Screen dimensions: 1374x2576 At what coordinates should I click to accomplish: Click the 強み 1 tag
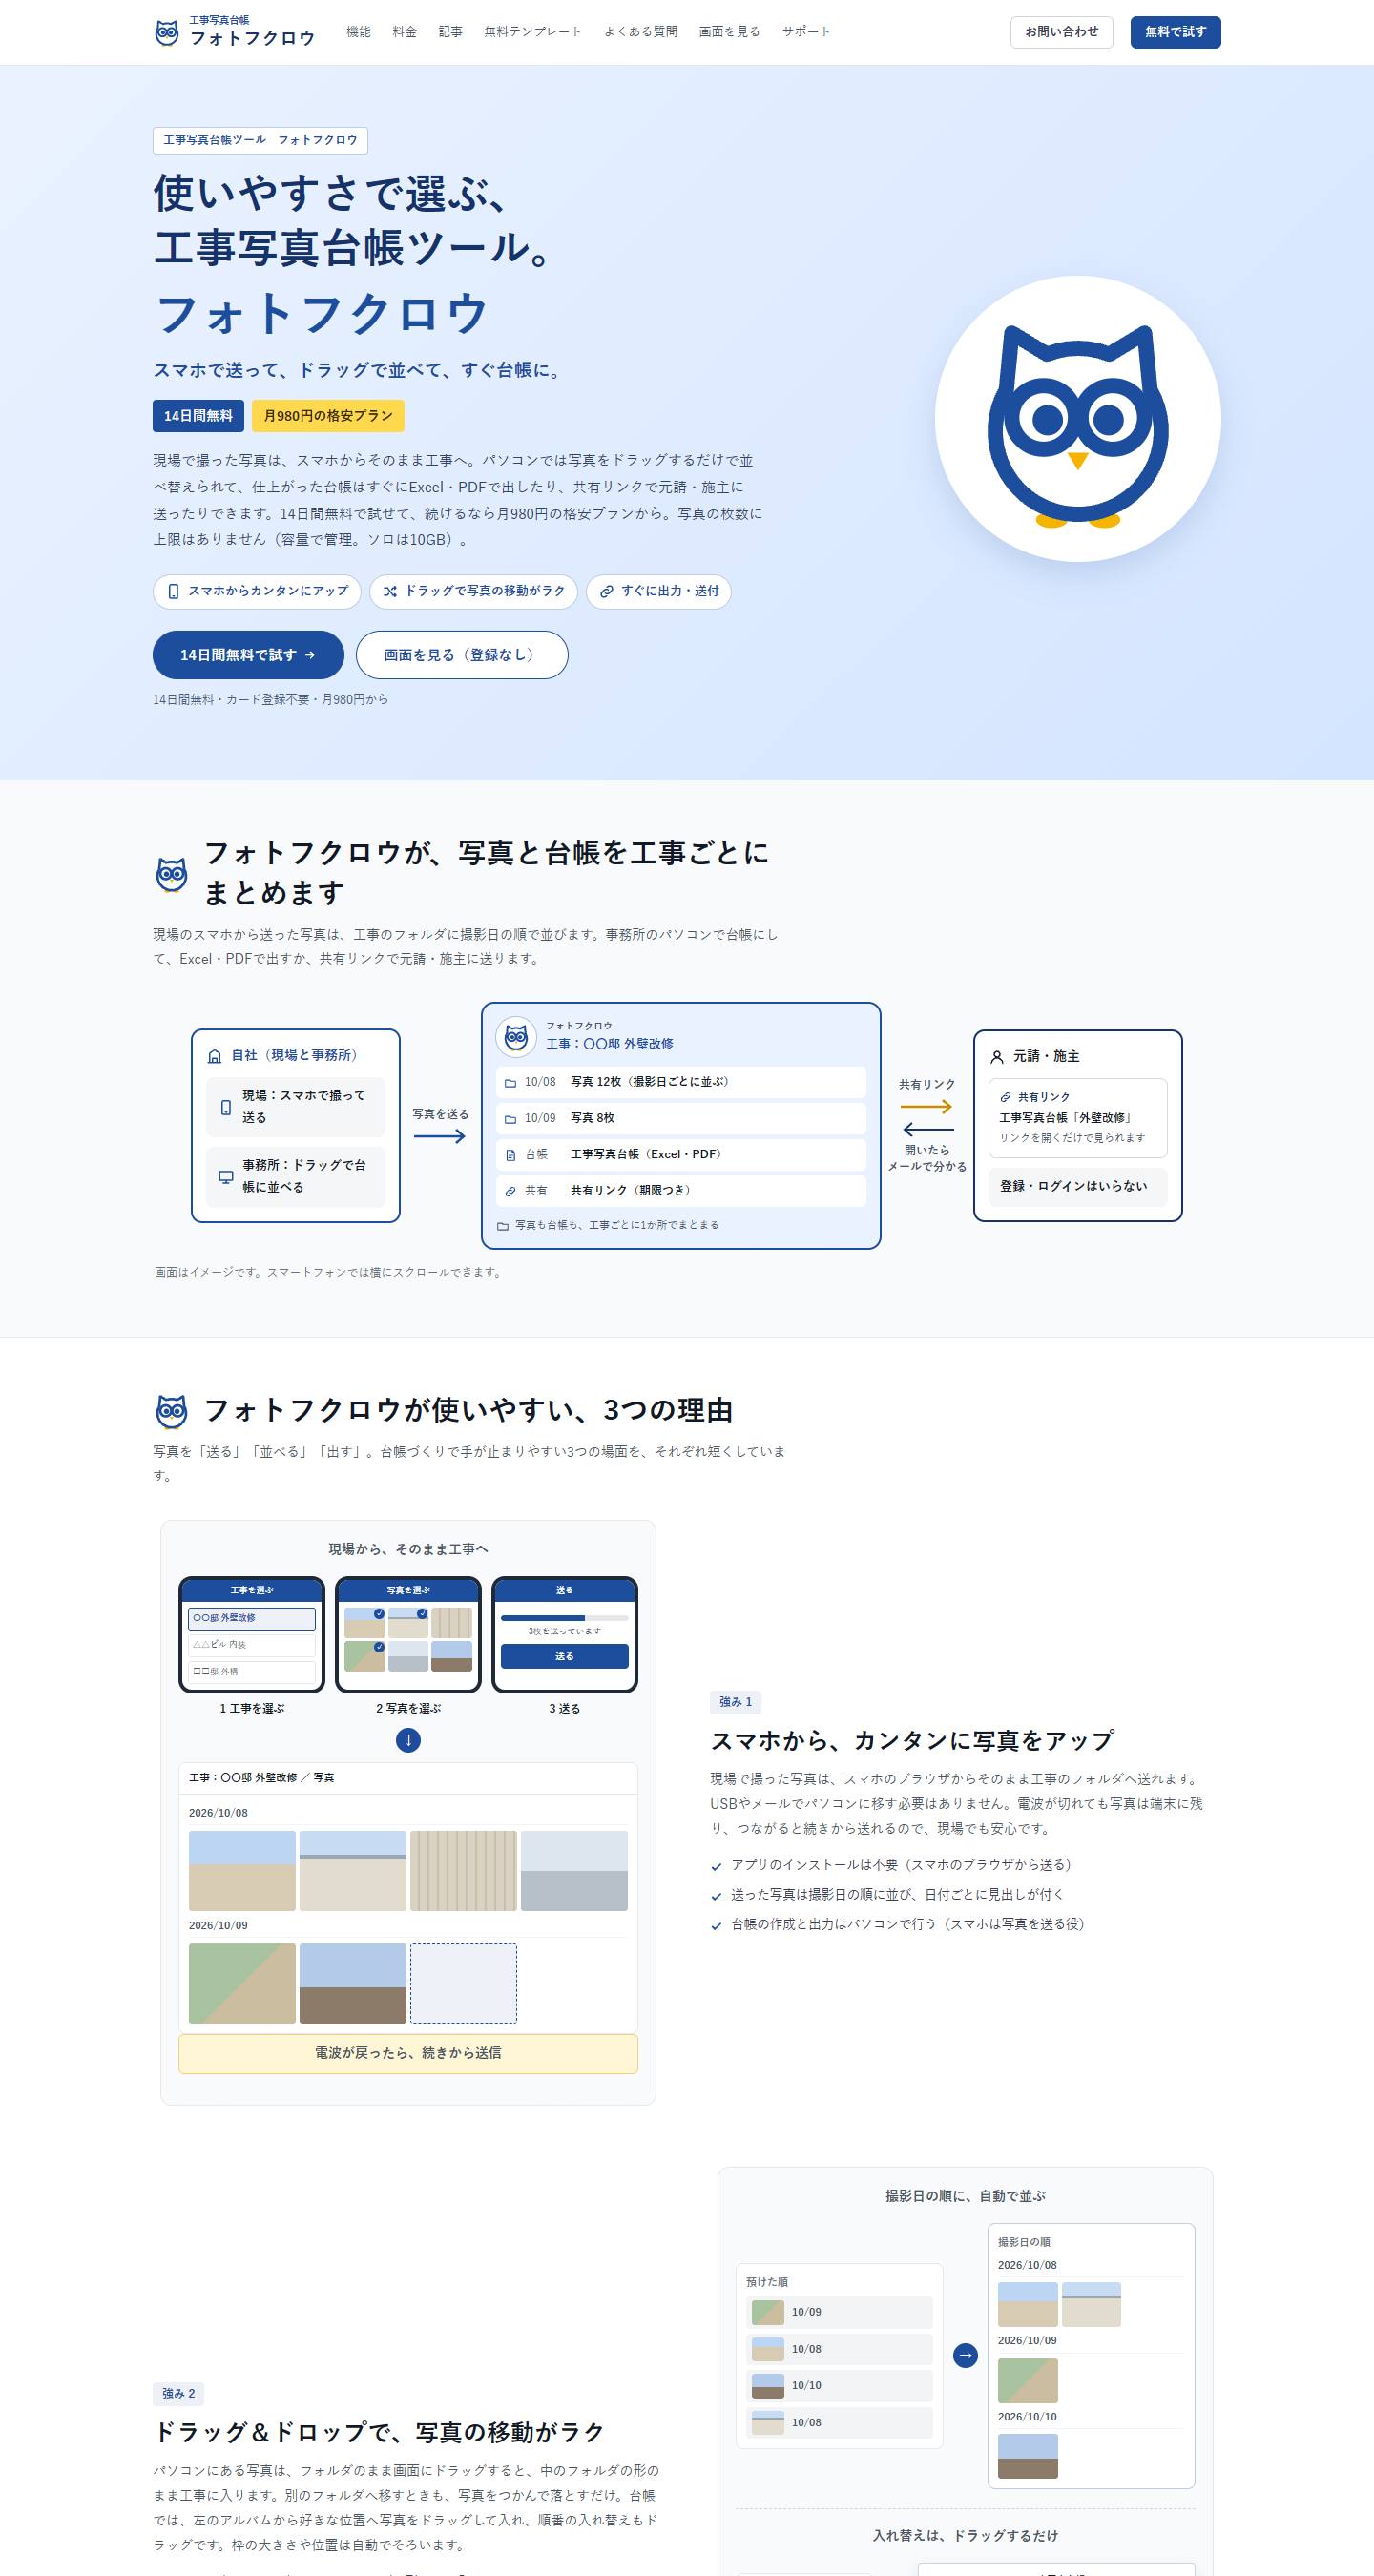coord(736,1702)
